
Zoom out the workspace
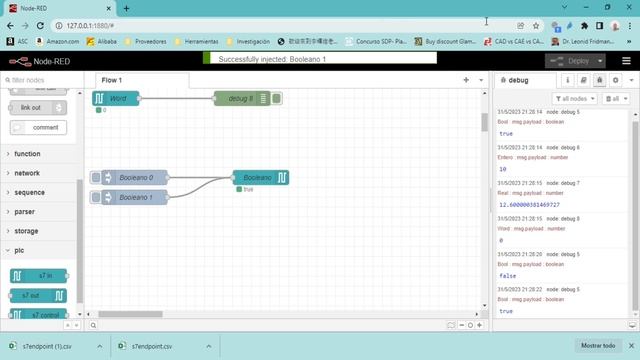[x=462, y=325]
